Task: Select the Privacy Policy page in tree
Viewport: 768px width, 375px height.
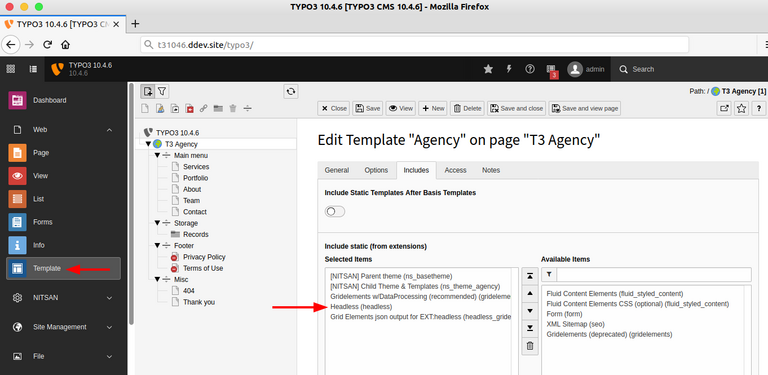Action: click(x=204, y=257)
